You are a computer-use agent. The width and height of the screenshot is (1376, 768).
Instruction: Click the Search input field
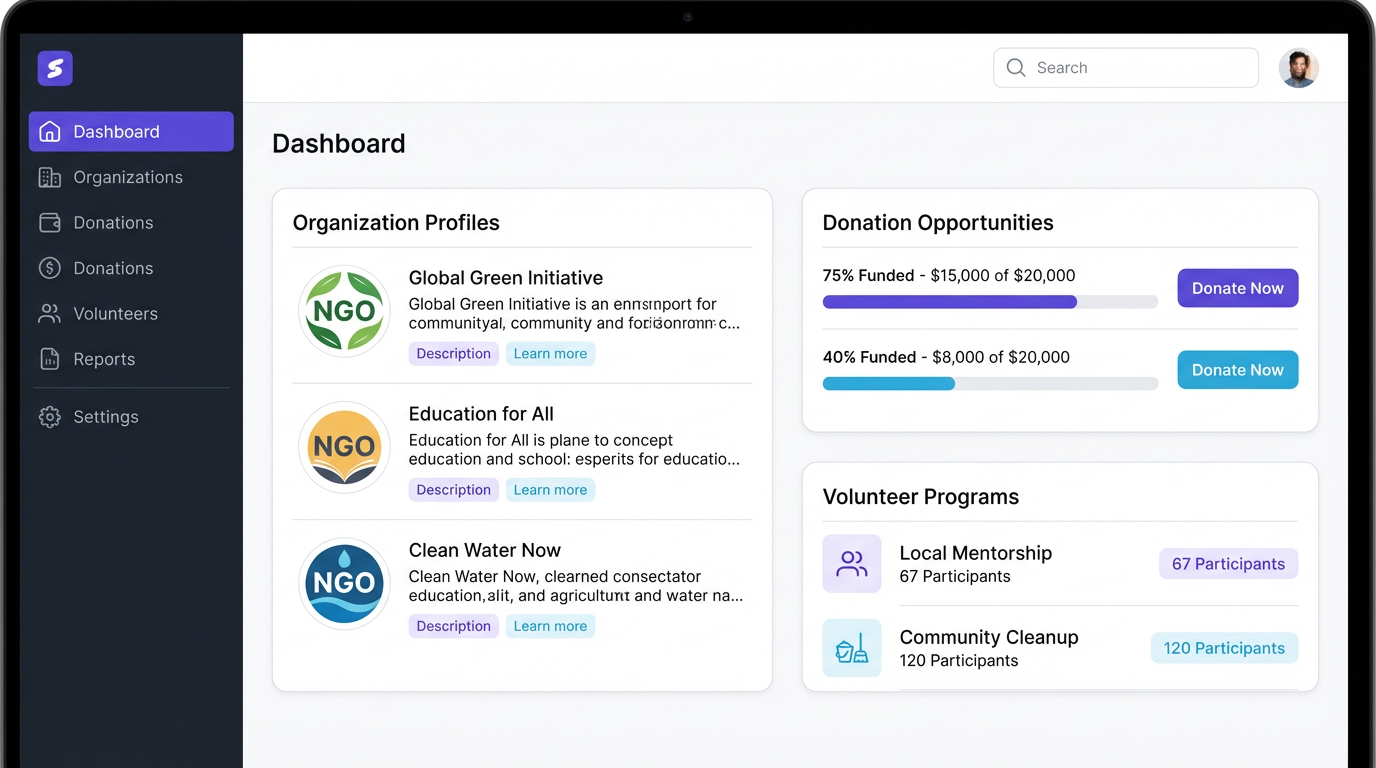click(1125, 68)
